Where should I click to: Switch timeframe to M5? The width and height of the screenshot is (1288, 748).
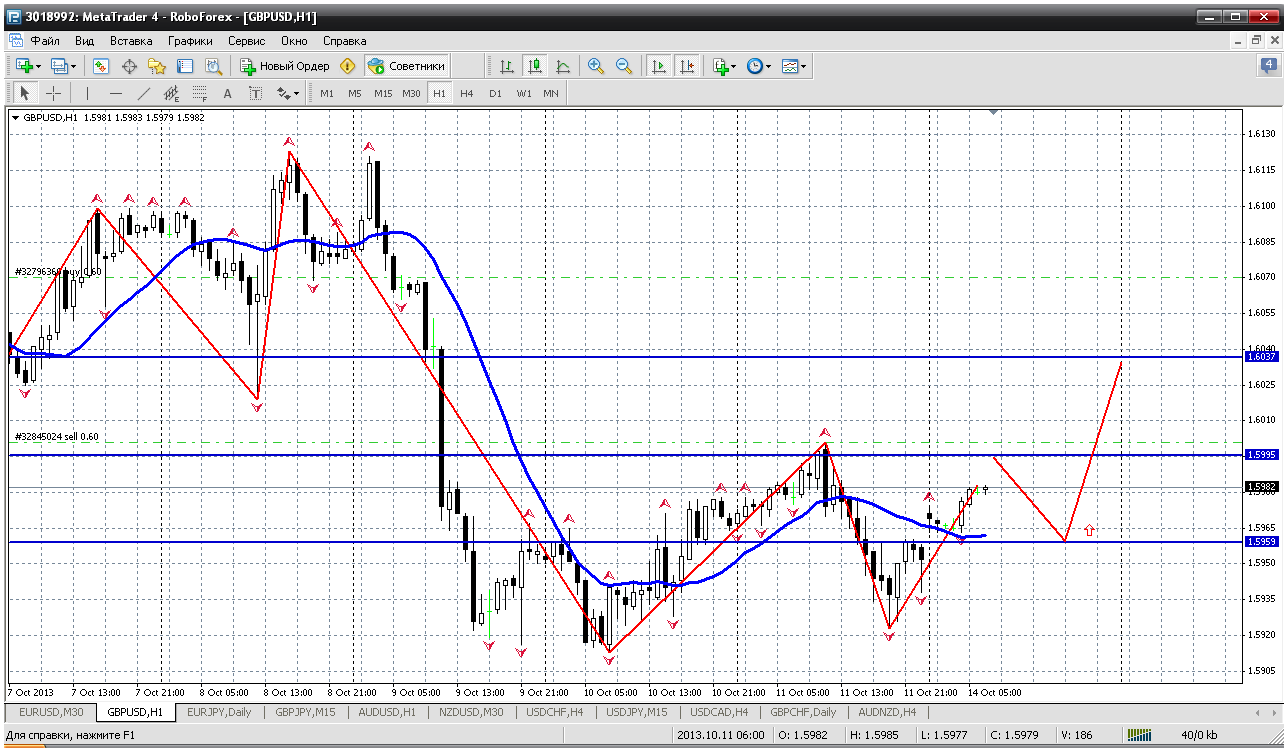pos(355,93)
